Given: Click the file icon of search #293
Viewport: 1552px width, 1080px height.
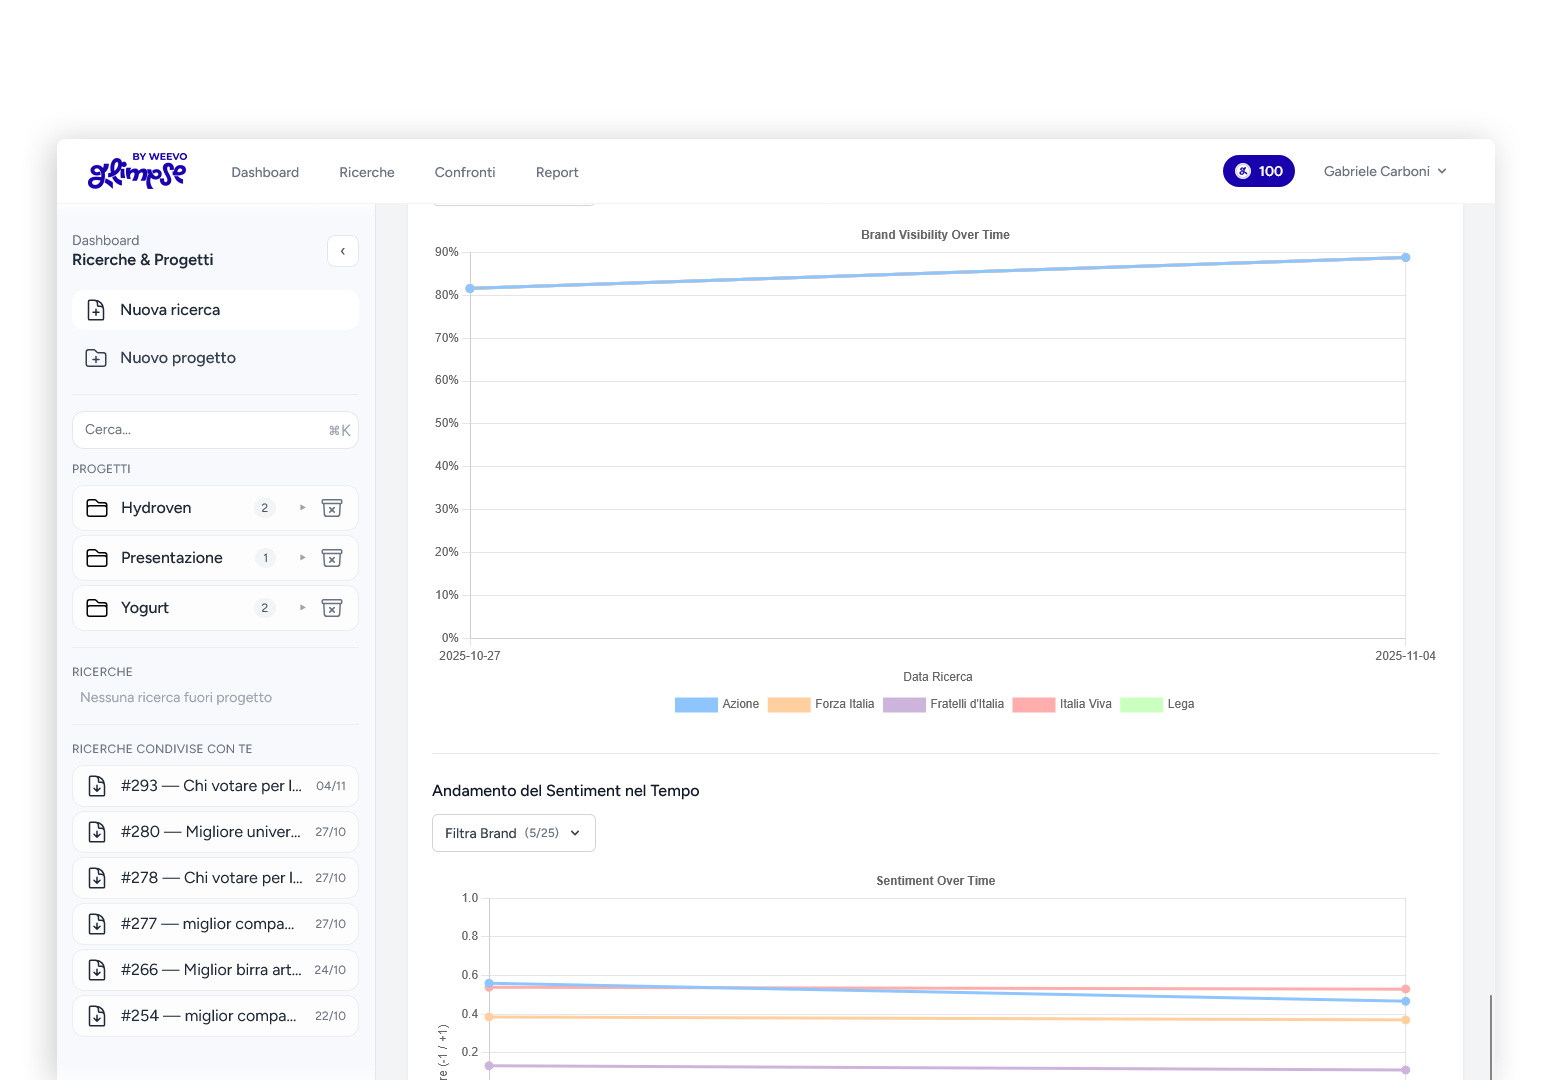Looking at the screenshot, I should [x=97, y=786].
